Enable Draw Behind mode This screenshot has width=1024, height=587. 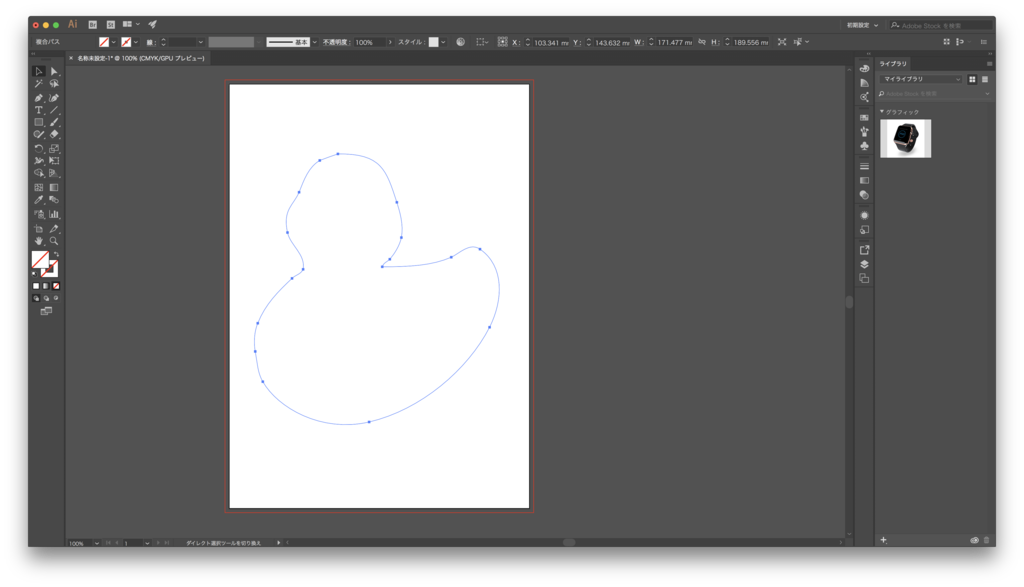coord(46,298)
